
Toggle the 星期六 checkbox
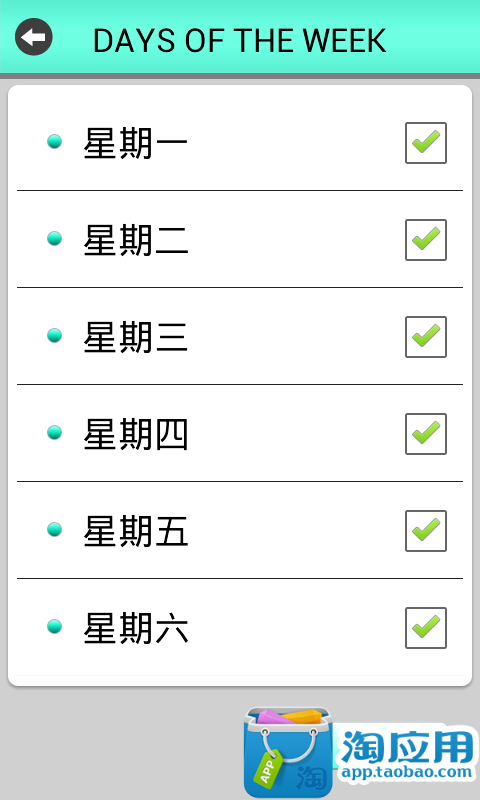[426, 628]
